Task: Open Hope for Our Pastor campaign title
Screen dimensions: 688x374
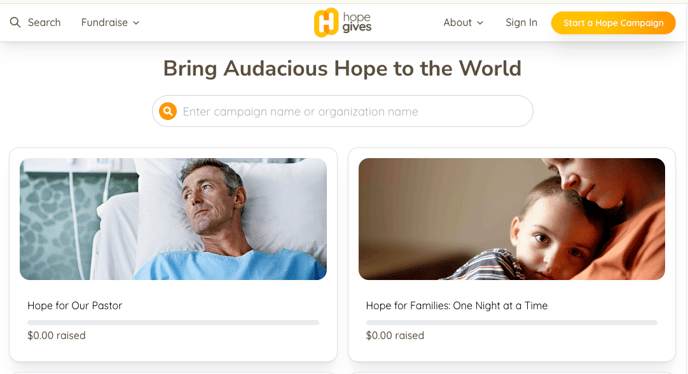Action: coord(75,306)
